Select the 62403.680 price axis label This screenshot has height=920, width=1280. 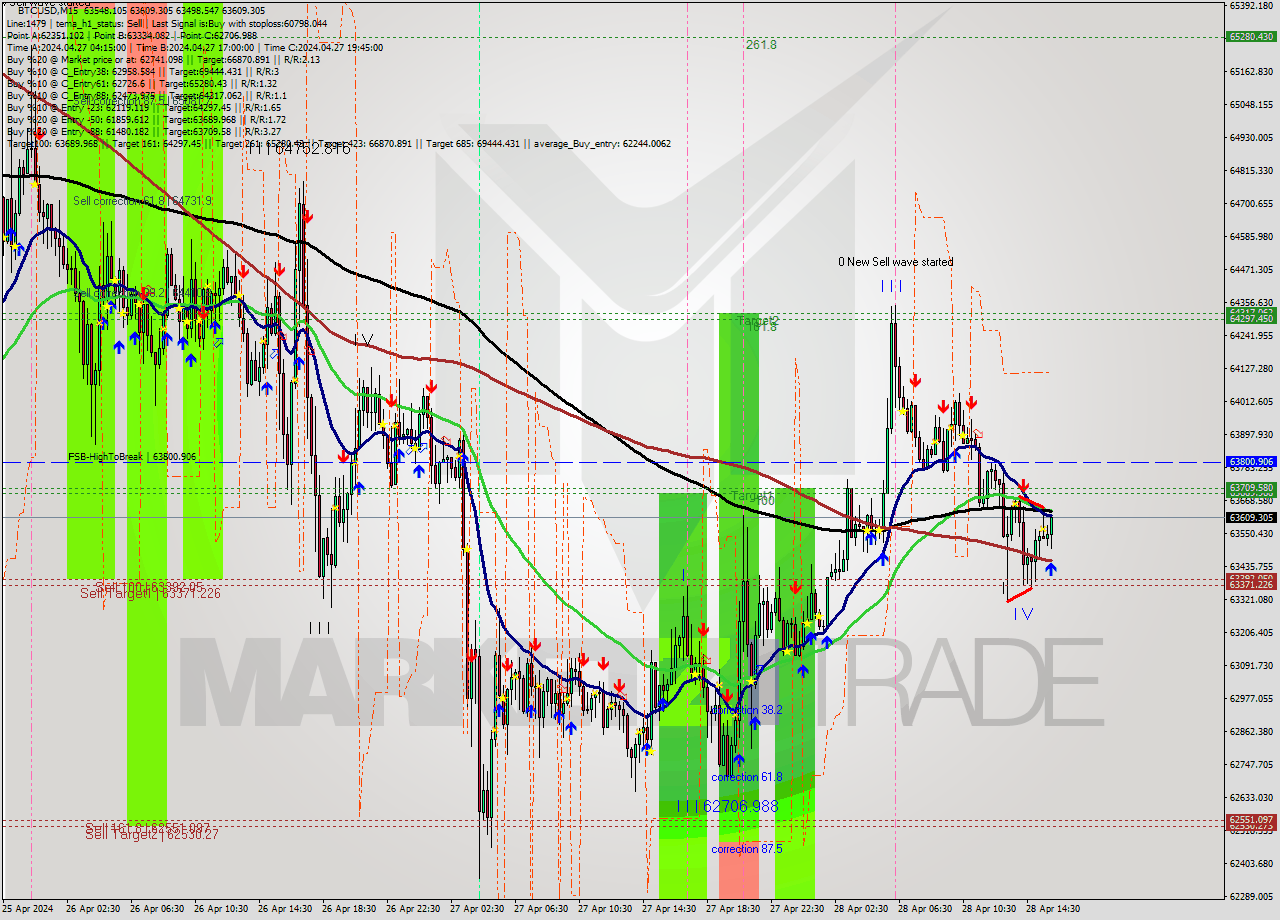(1250, 863)
